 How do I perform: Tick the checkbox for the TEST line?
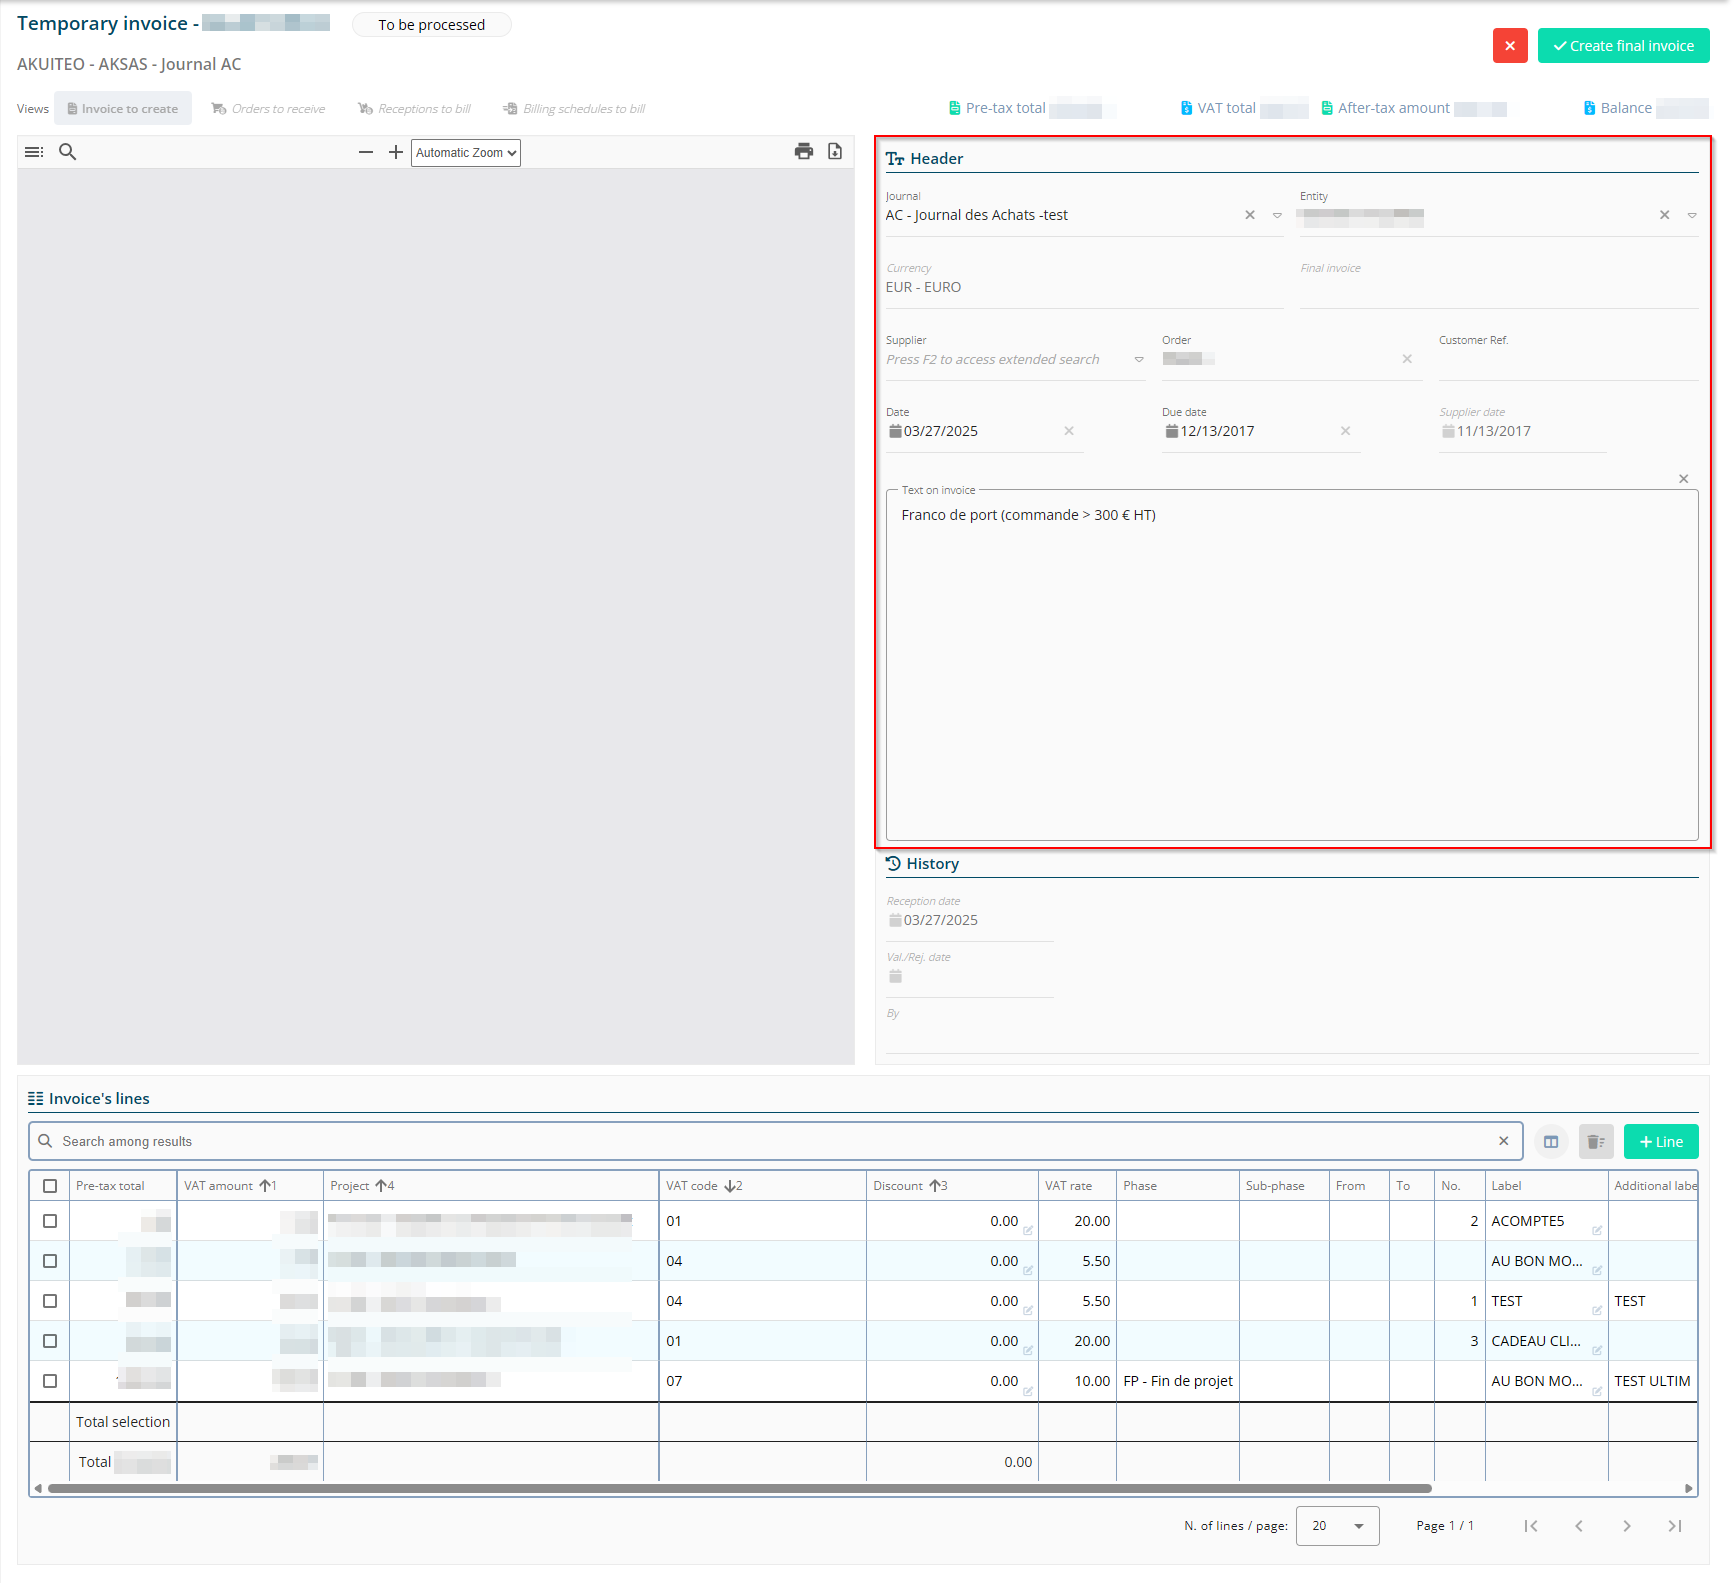50,1301
